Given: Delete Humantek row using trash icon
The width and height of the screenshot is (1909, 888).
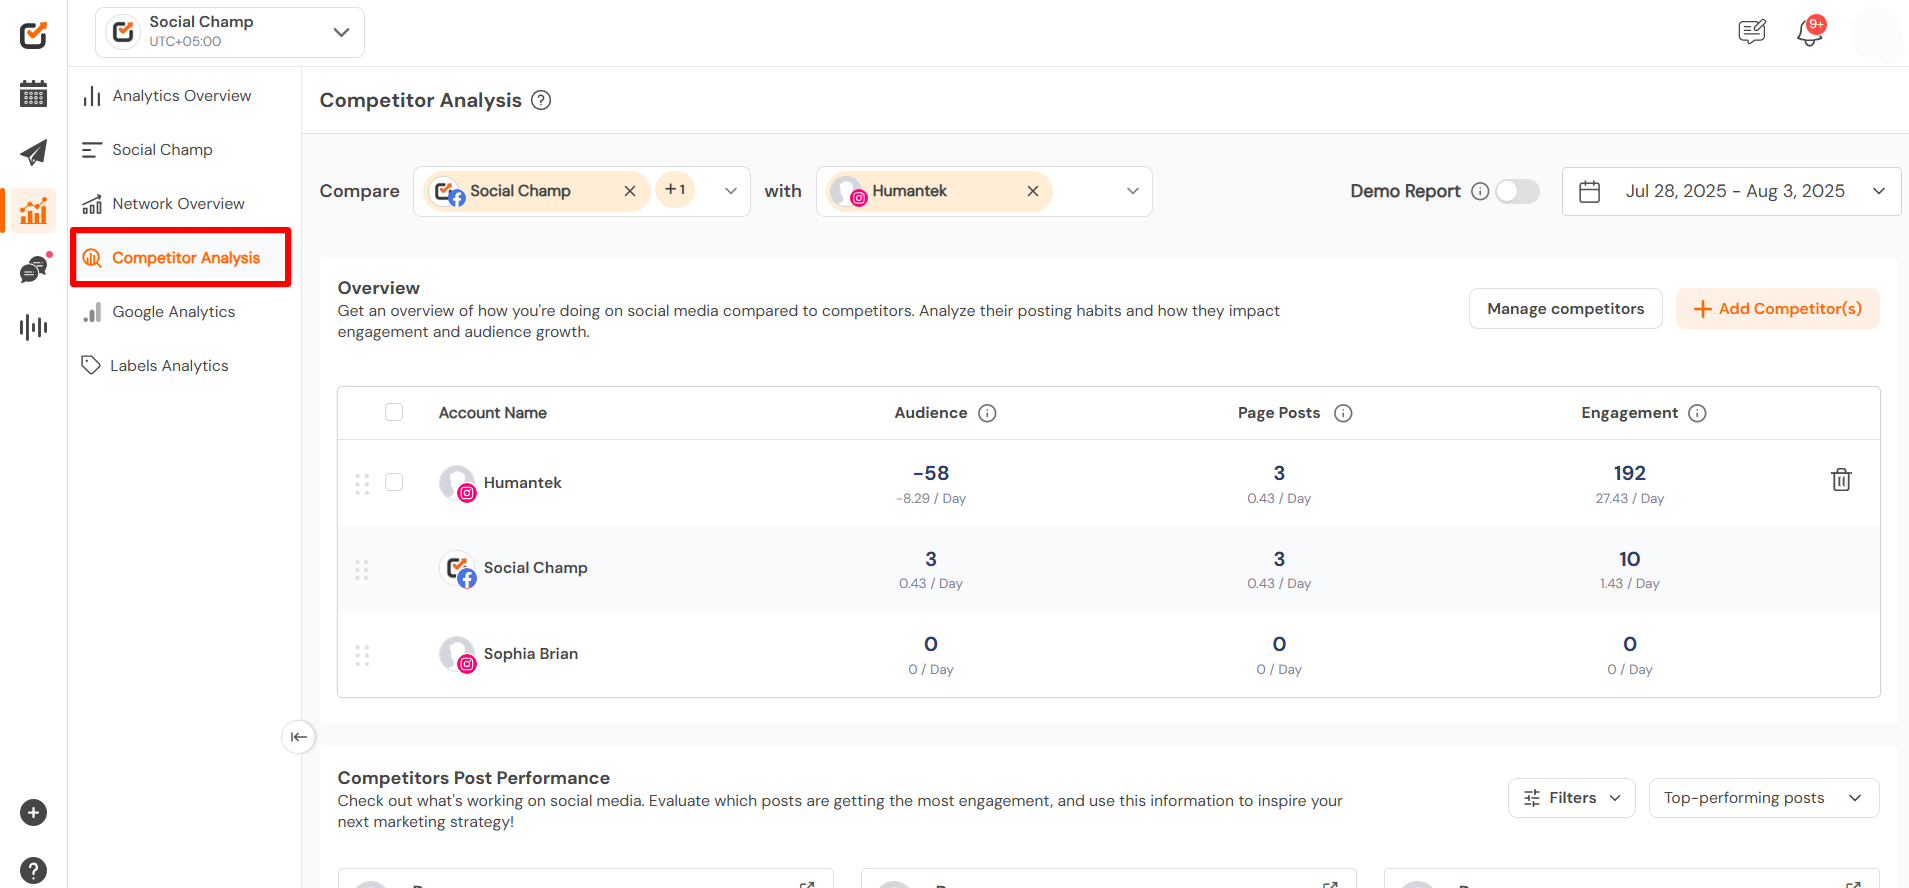Looking at the screenshot, I should pos(1841,480).
